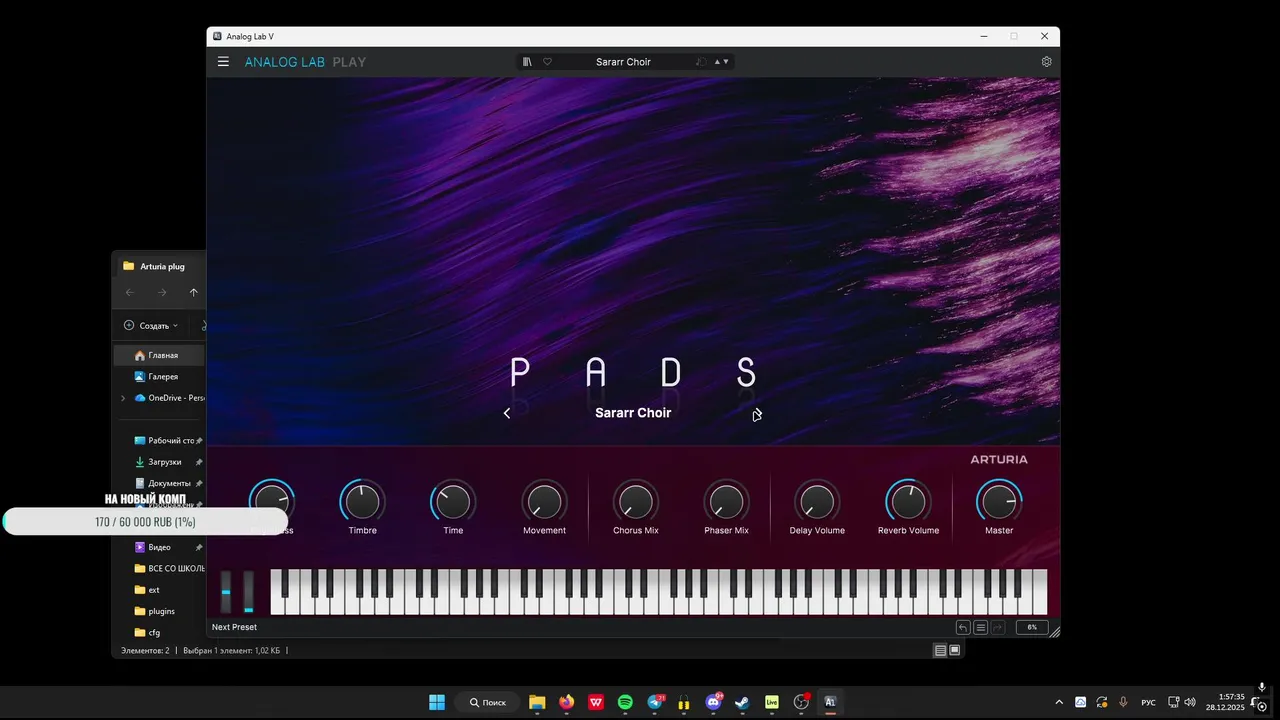The height and width of the screenshot is (720, 1280).
Task: Click the Chorus Mix knob
Action: (635, 502)
